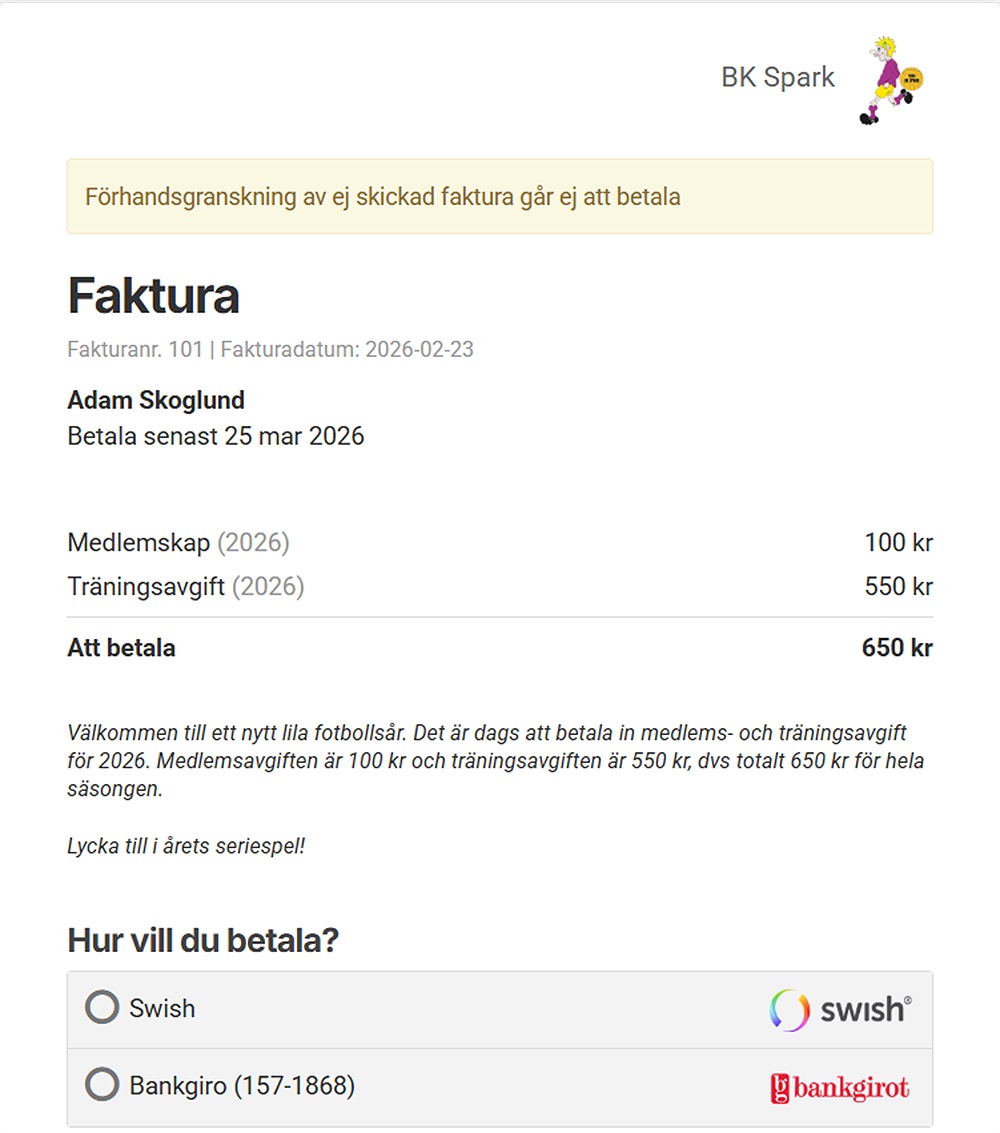Select the Träningsavgift (2026) line item
1000x1133 pixels.
[x=185, y=587]
